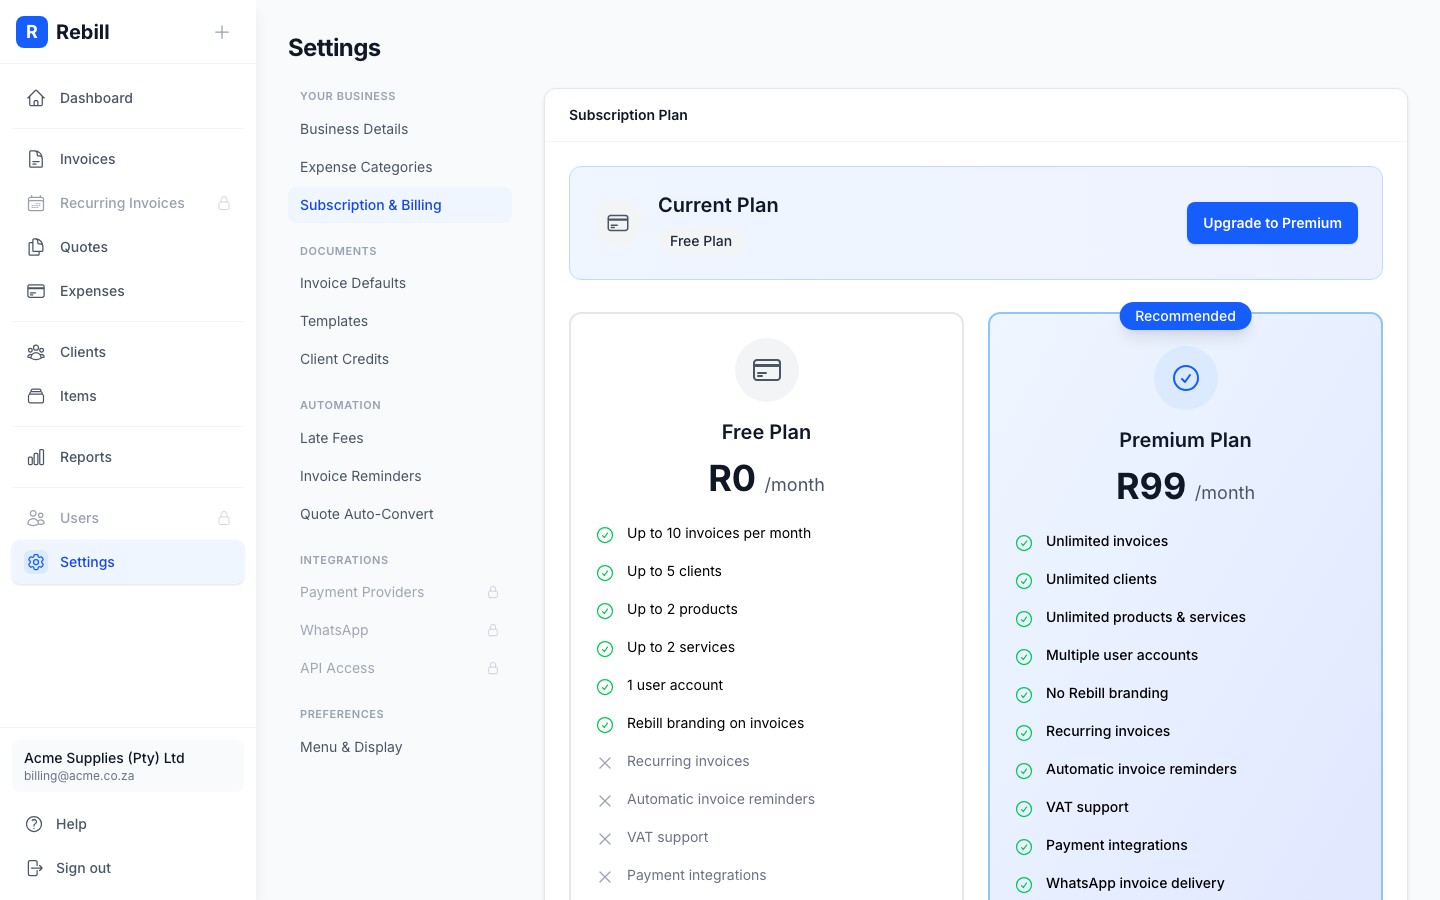
Task: Open Reports via the bar chart icon
Action: click(x=36, y=457)
